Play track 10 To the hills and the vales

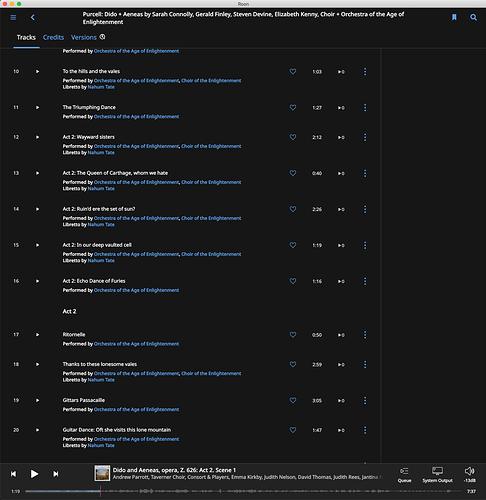(x=37, y=71)
